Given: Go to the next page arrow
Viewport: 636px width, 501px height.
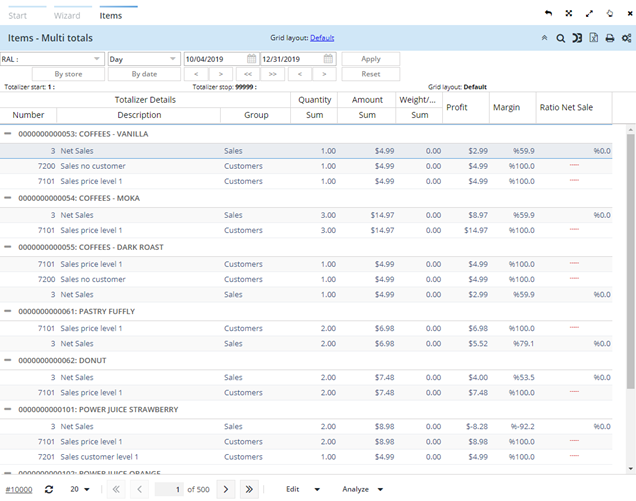Looking at the screenshot, I should coord(226,489).
